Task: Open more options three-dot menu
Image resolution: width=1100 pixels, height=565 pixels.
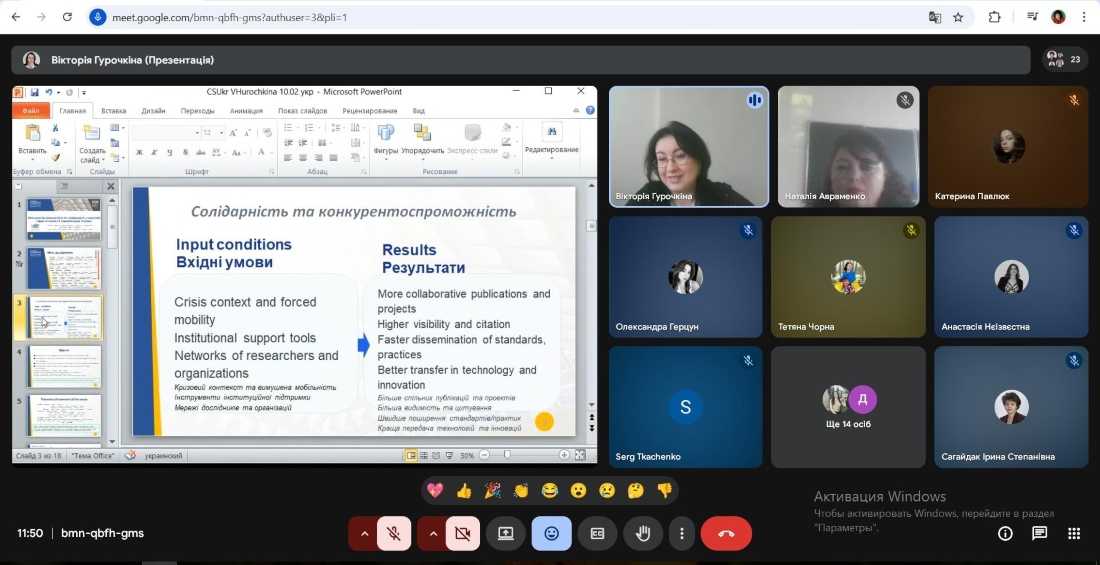Action: (682, 533)
